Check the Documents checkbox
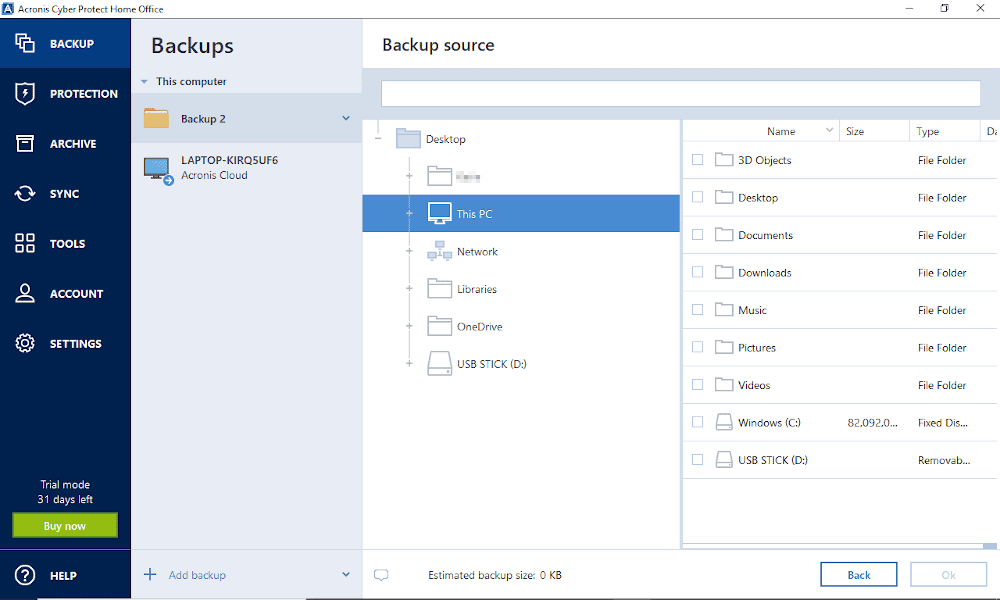 (x=698, y=235)
